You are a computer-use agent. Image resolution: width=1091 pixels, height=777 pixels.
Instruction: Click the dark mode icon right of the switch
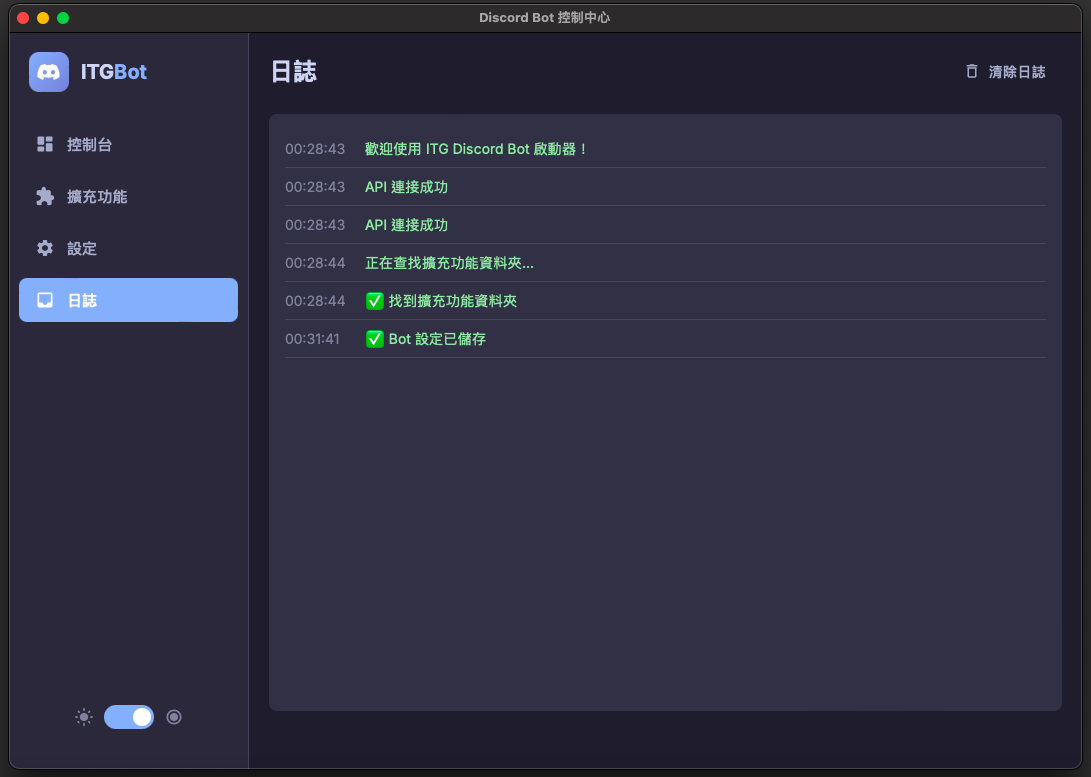[174, 717]
